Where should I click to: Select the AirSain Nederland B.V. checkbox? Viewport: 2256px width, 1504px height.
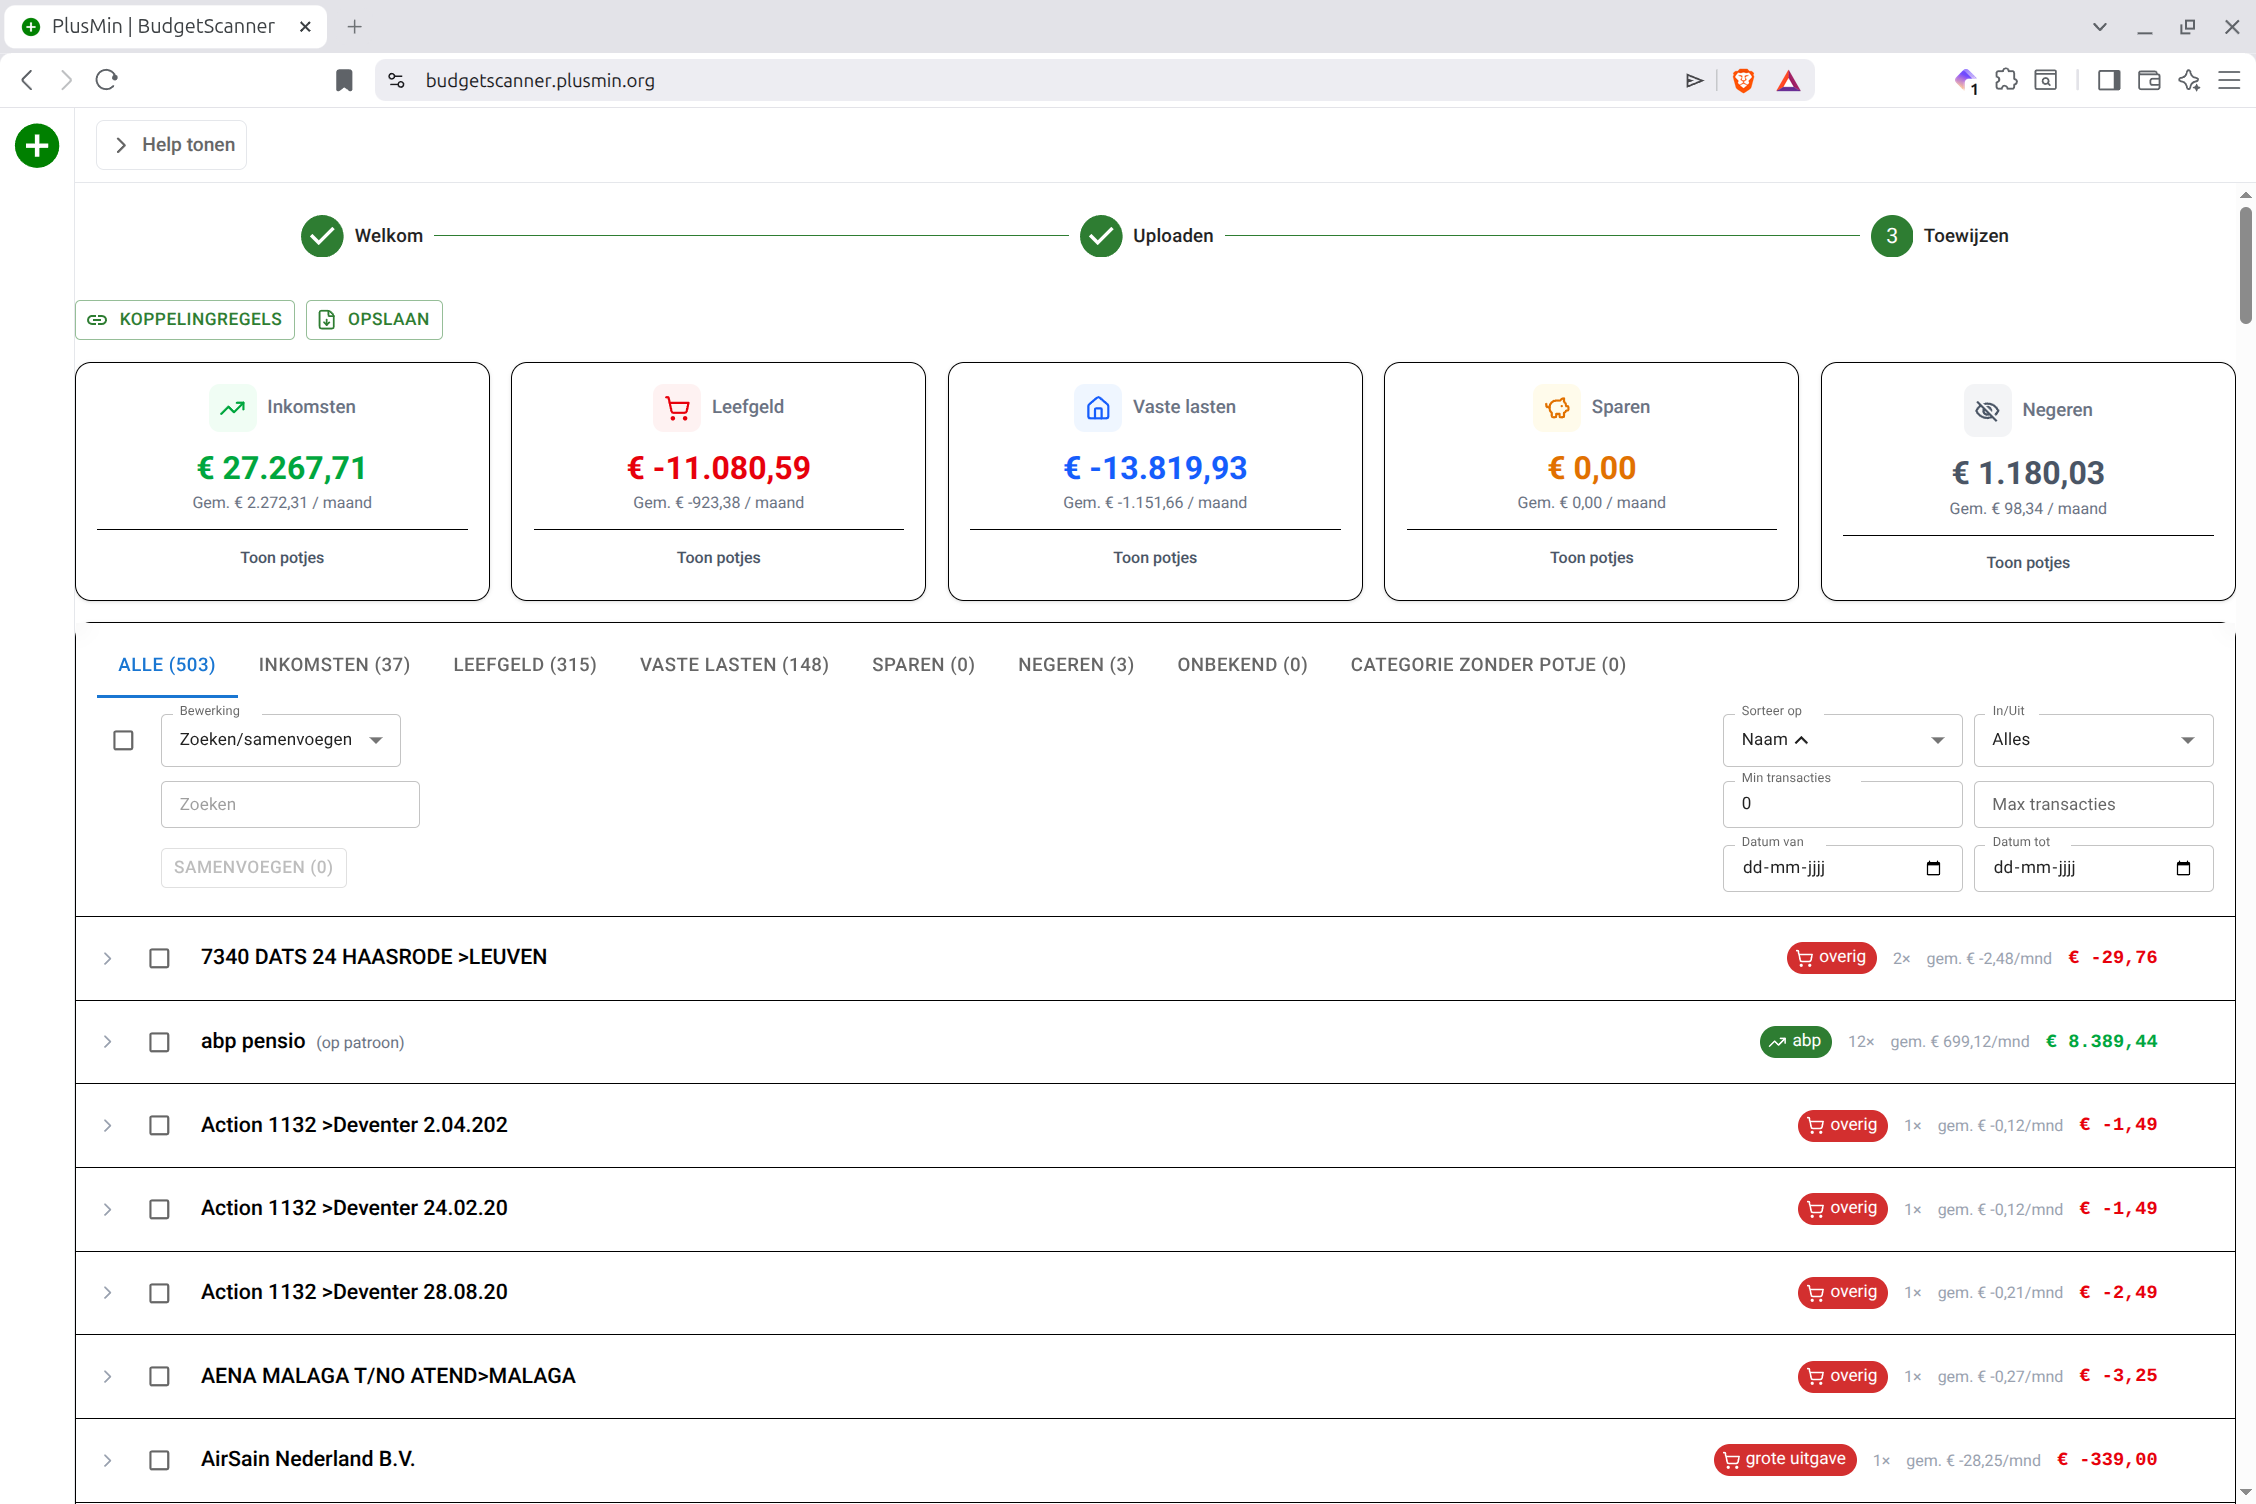[159, 1460]
